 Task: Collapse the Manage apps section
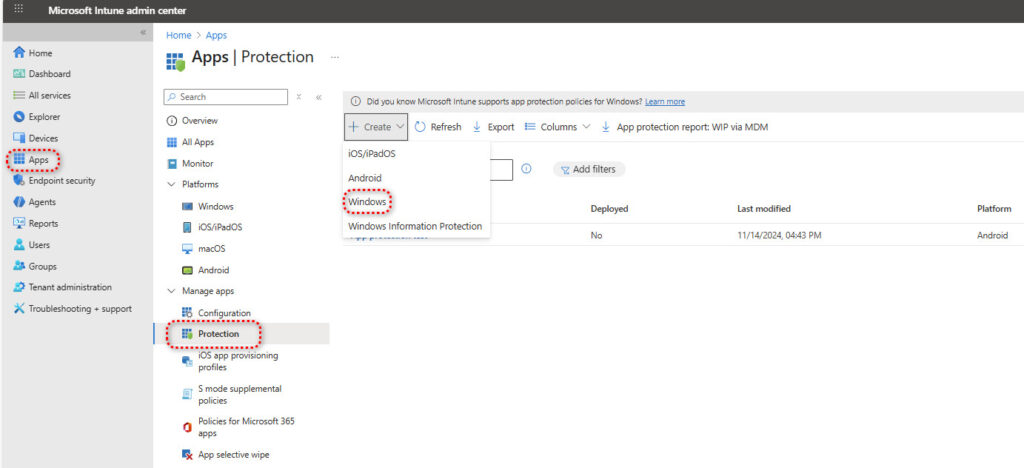click(171, 291)
